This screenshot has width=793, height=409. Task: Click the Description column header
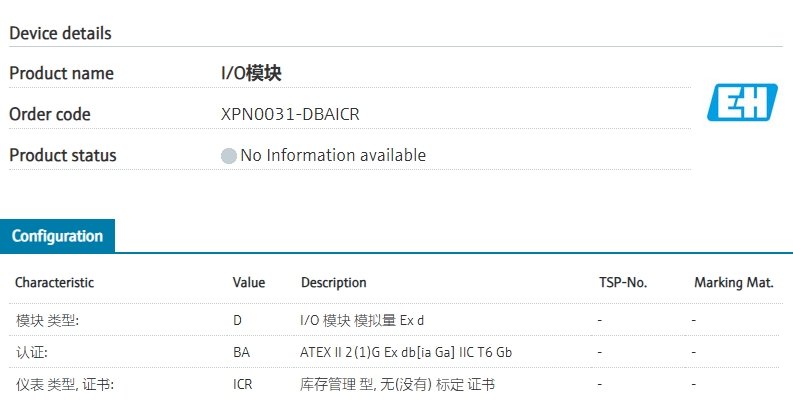click(x=333, y=283)
